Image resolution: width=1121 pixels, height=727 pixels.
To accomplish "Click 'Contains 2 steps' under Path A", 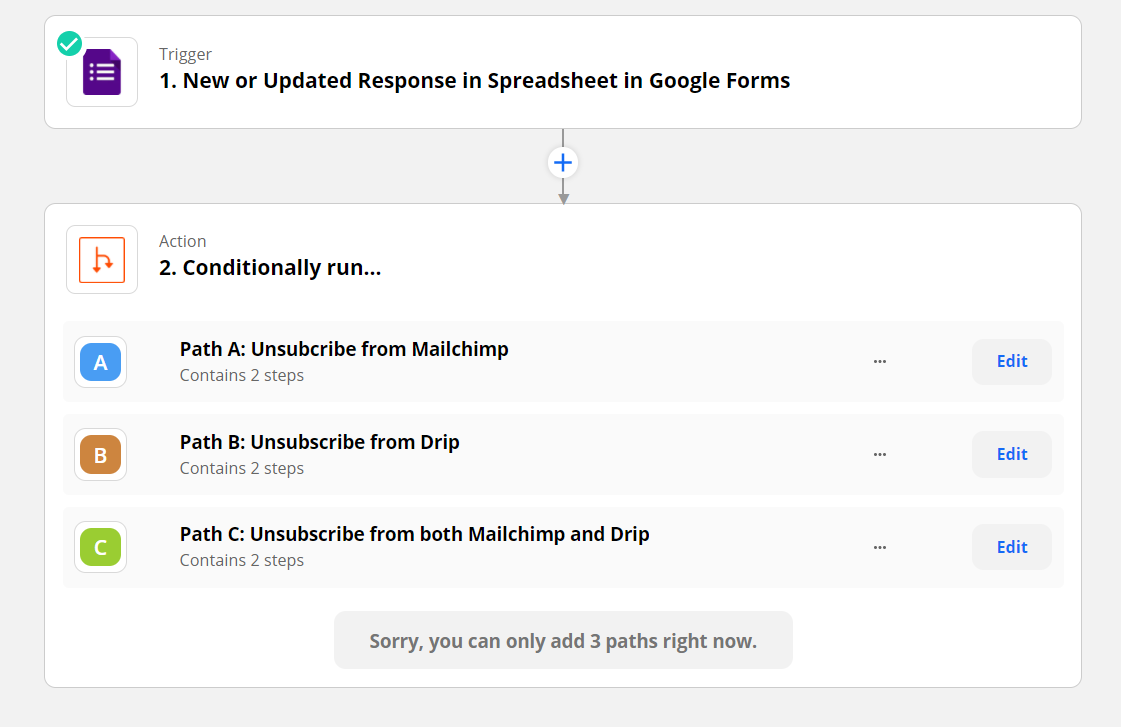I will tap(242, 376).
